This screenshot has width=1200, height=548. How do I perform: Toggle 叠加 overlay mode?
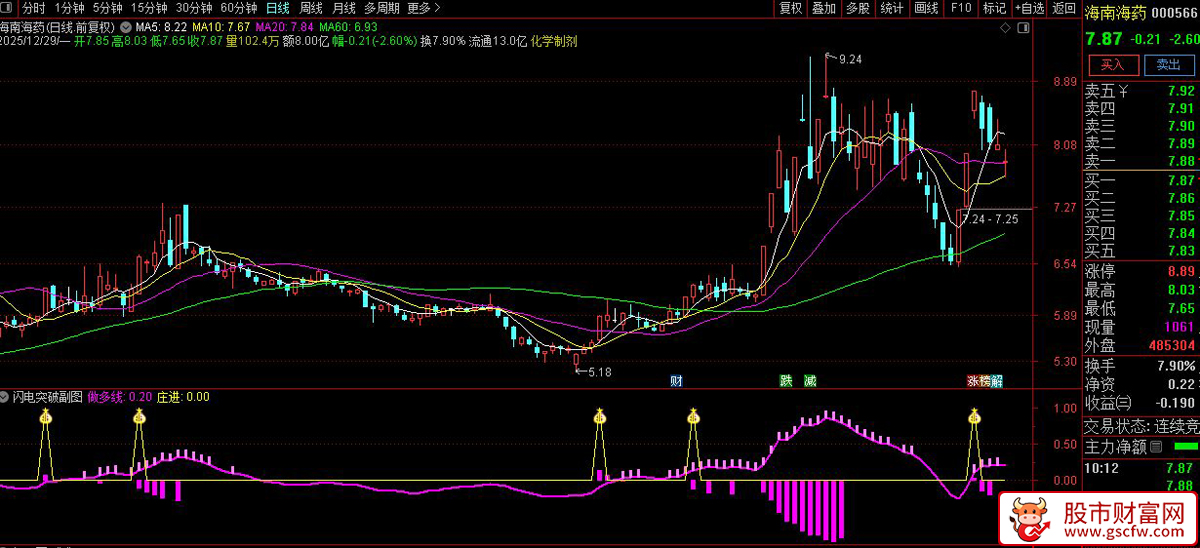point(823,8)
